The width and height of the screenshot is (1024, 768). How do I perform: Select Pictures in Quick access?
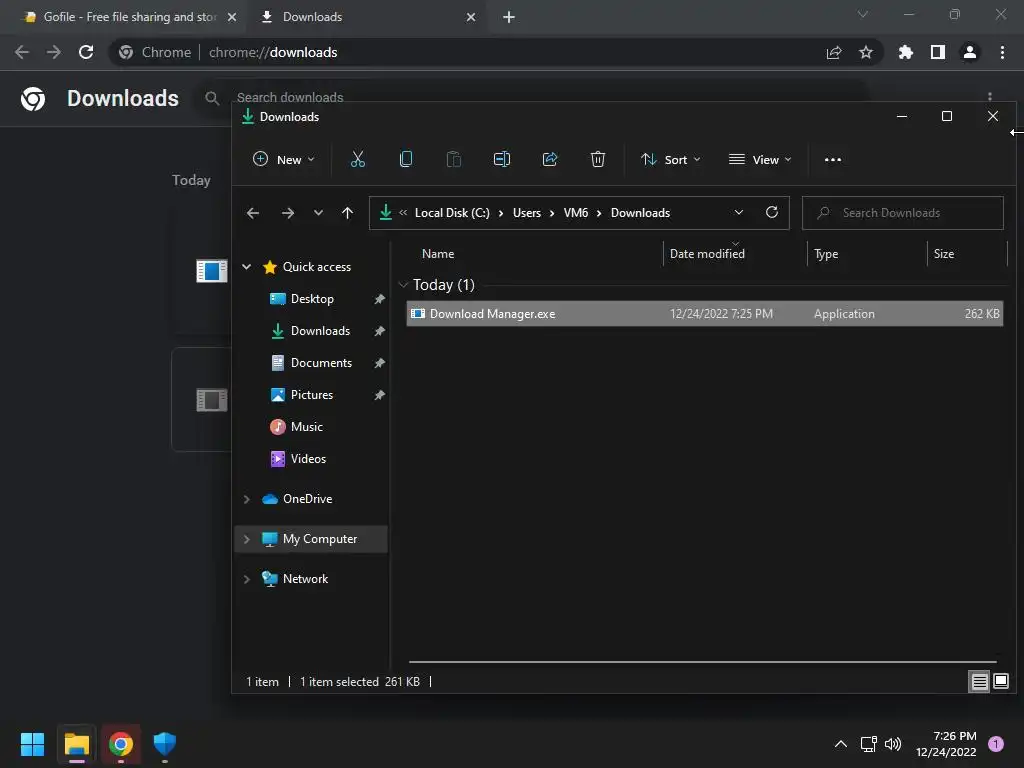[x=313, y=394]
